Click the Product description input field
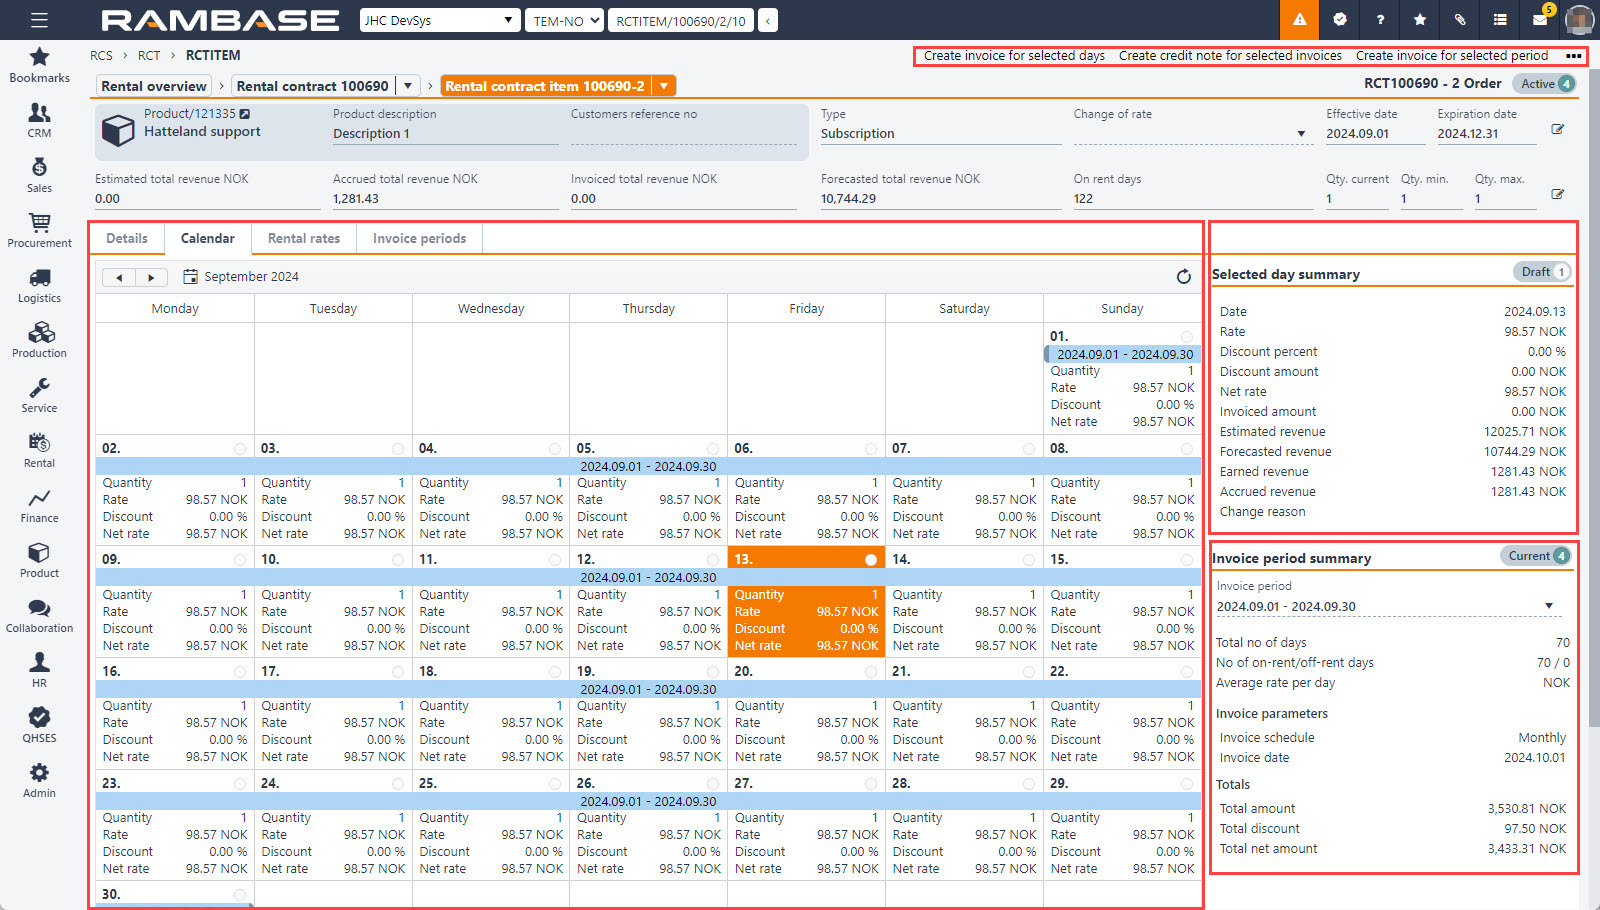Image resolution: width=1600 pixels, height=910 pixels. pos(445,134)
